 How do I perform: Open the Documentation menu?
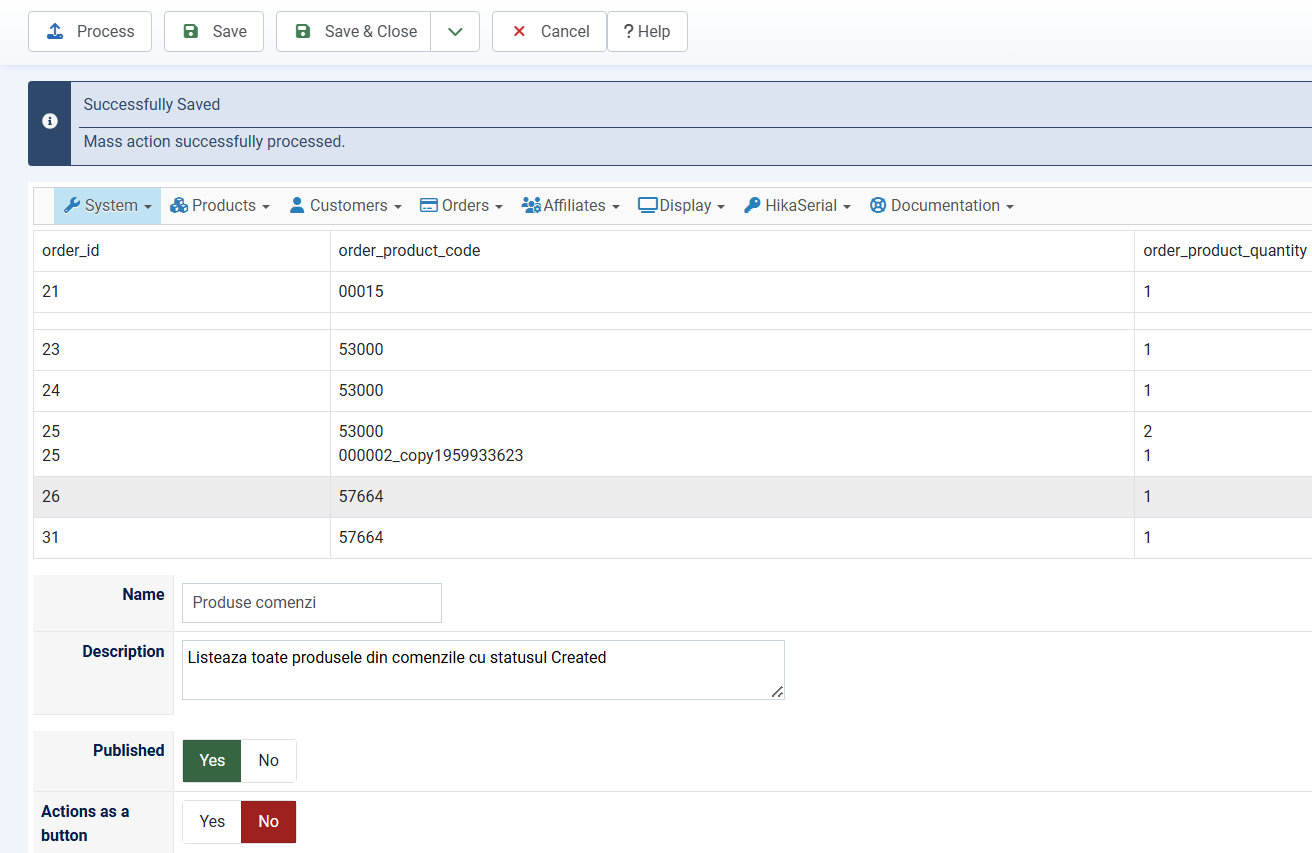pos(942,205)
